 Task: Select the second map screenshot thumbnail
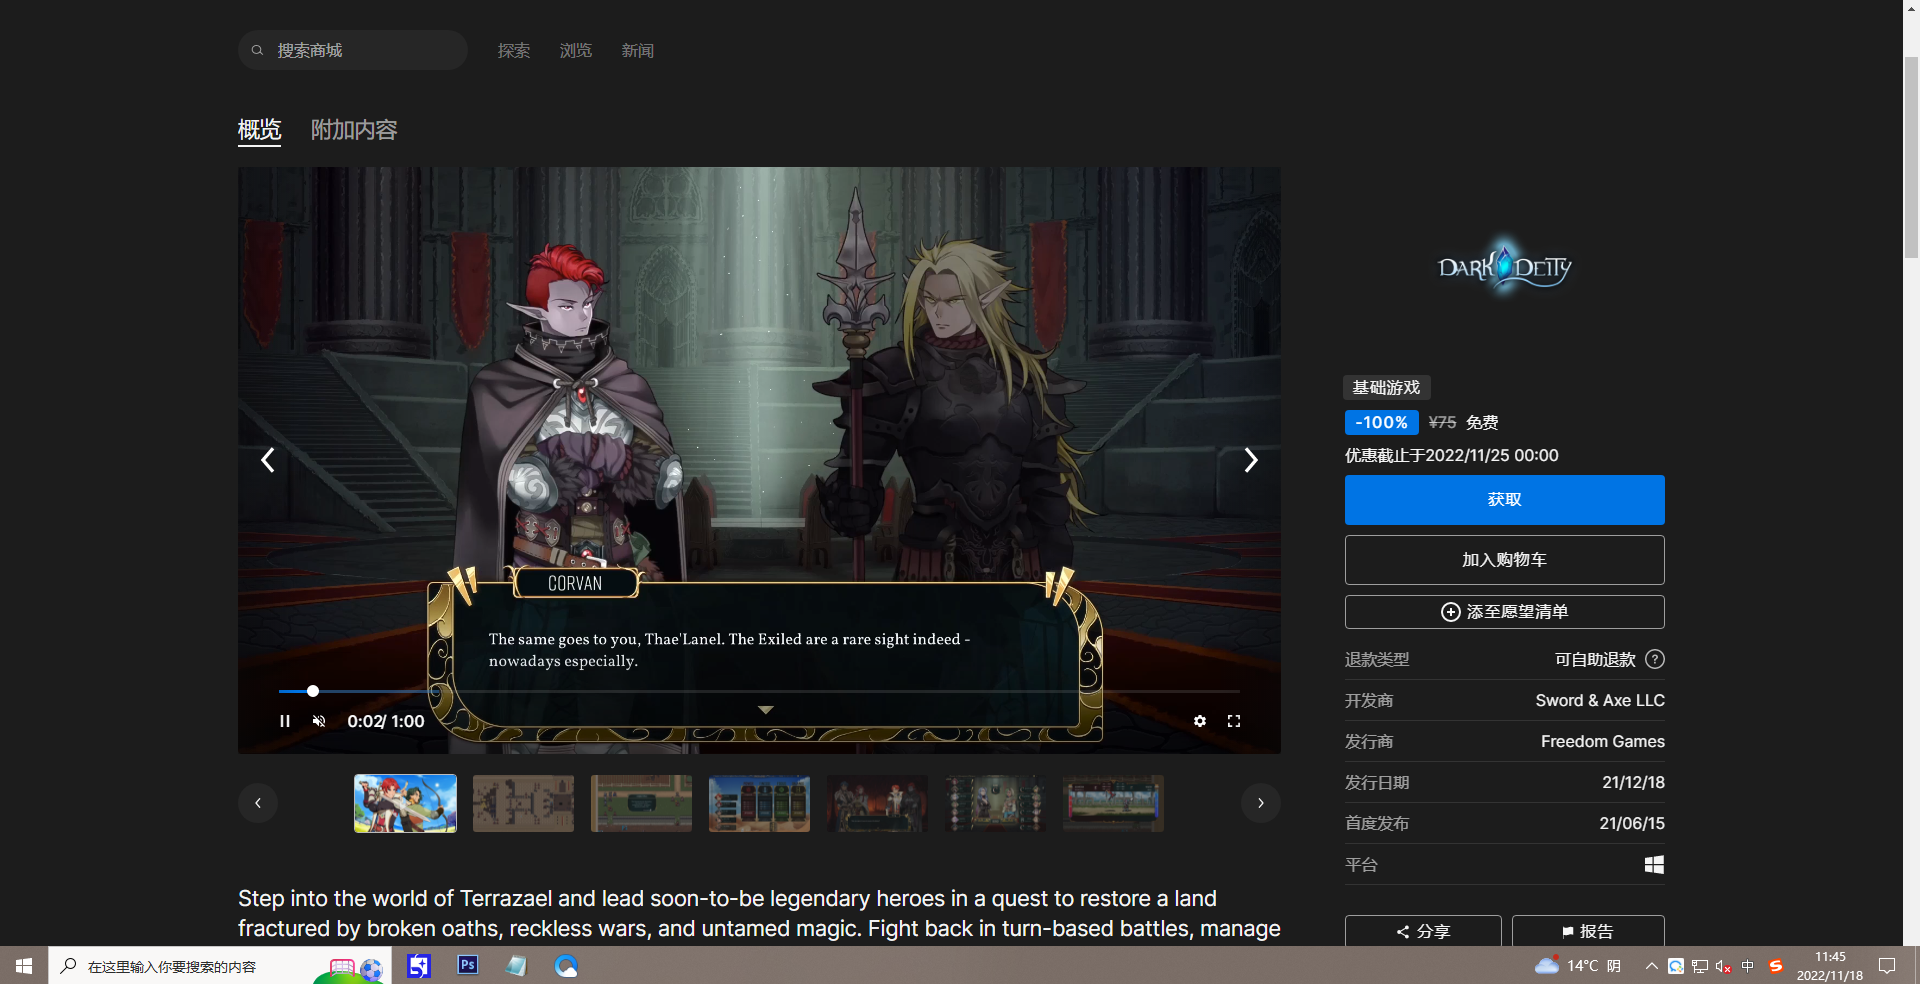point(523,803)
